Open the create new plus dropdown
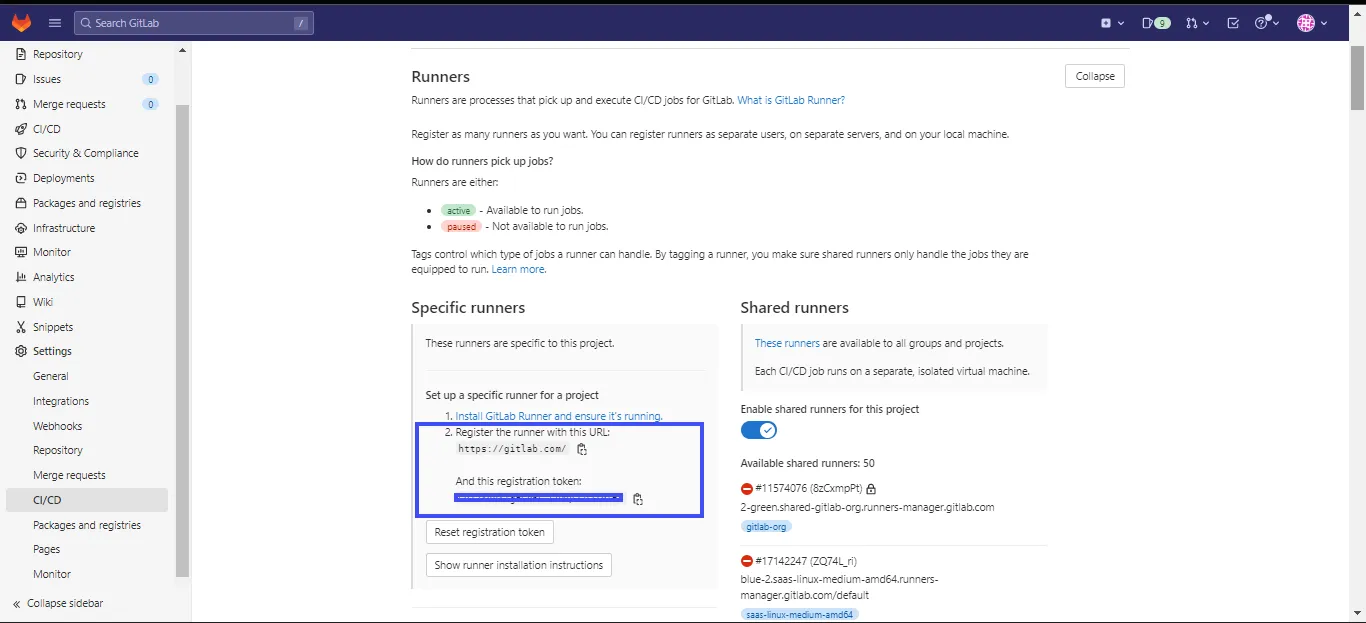 pos(1112,23)
